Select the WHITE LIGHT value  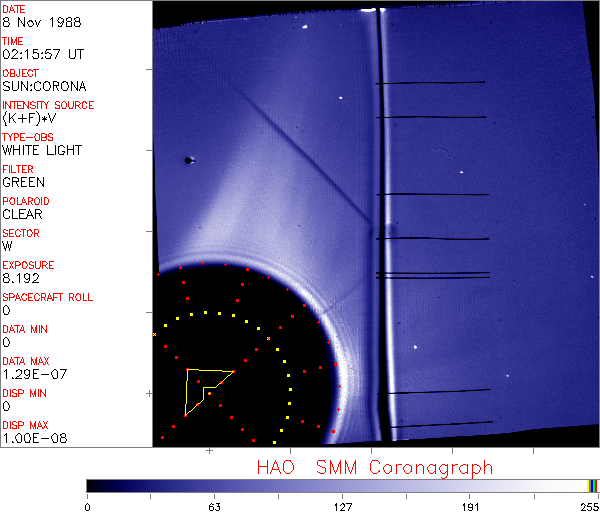pos(42,150)
